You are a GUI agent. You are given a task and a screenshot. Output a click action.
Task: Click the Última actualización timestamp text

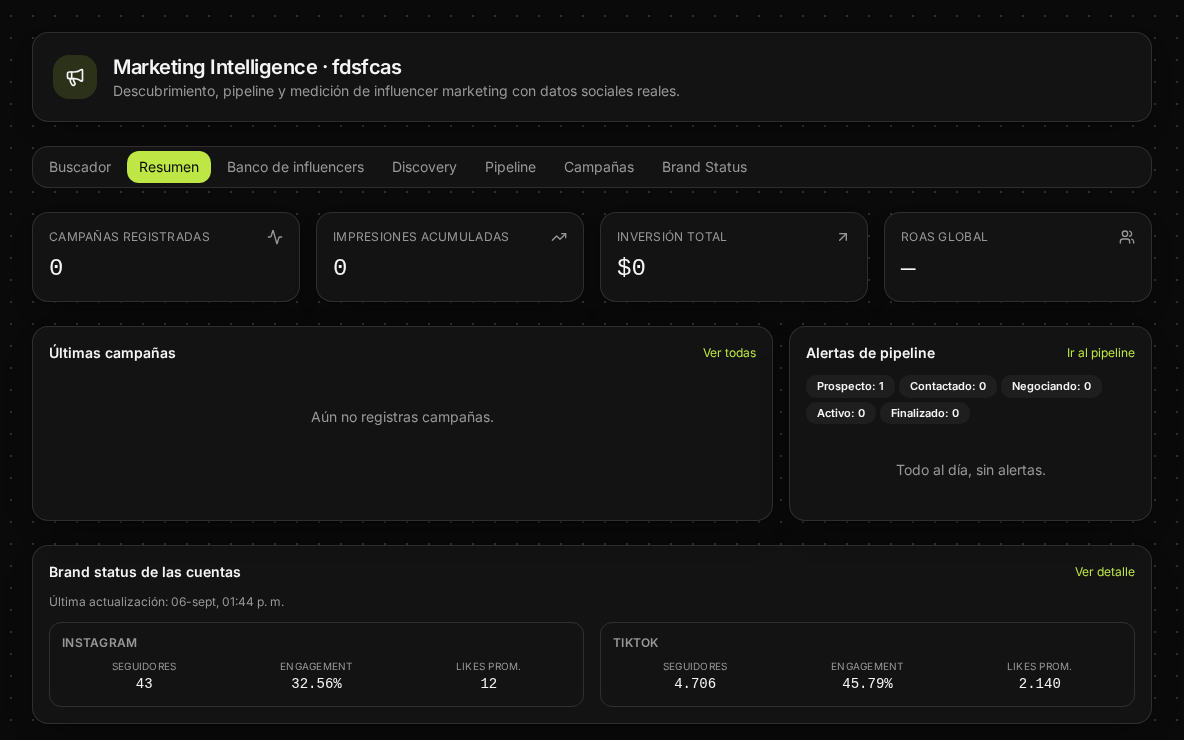[167, 602]
